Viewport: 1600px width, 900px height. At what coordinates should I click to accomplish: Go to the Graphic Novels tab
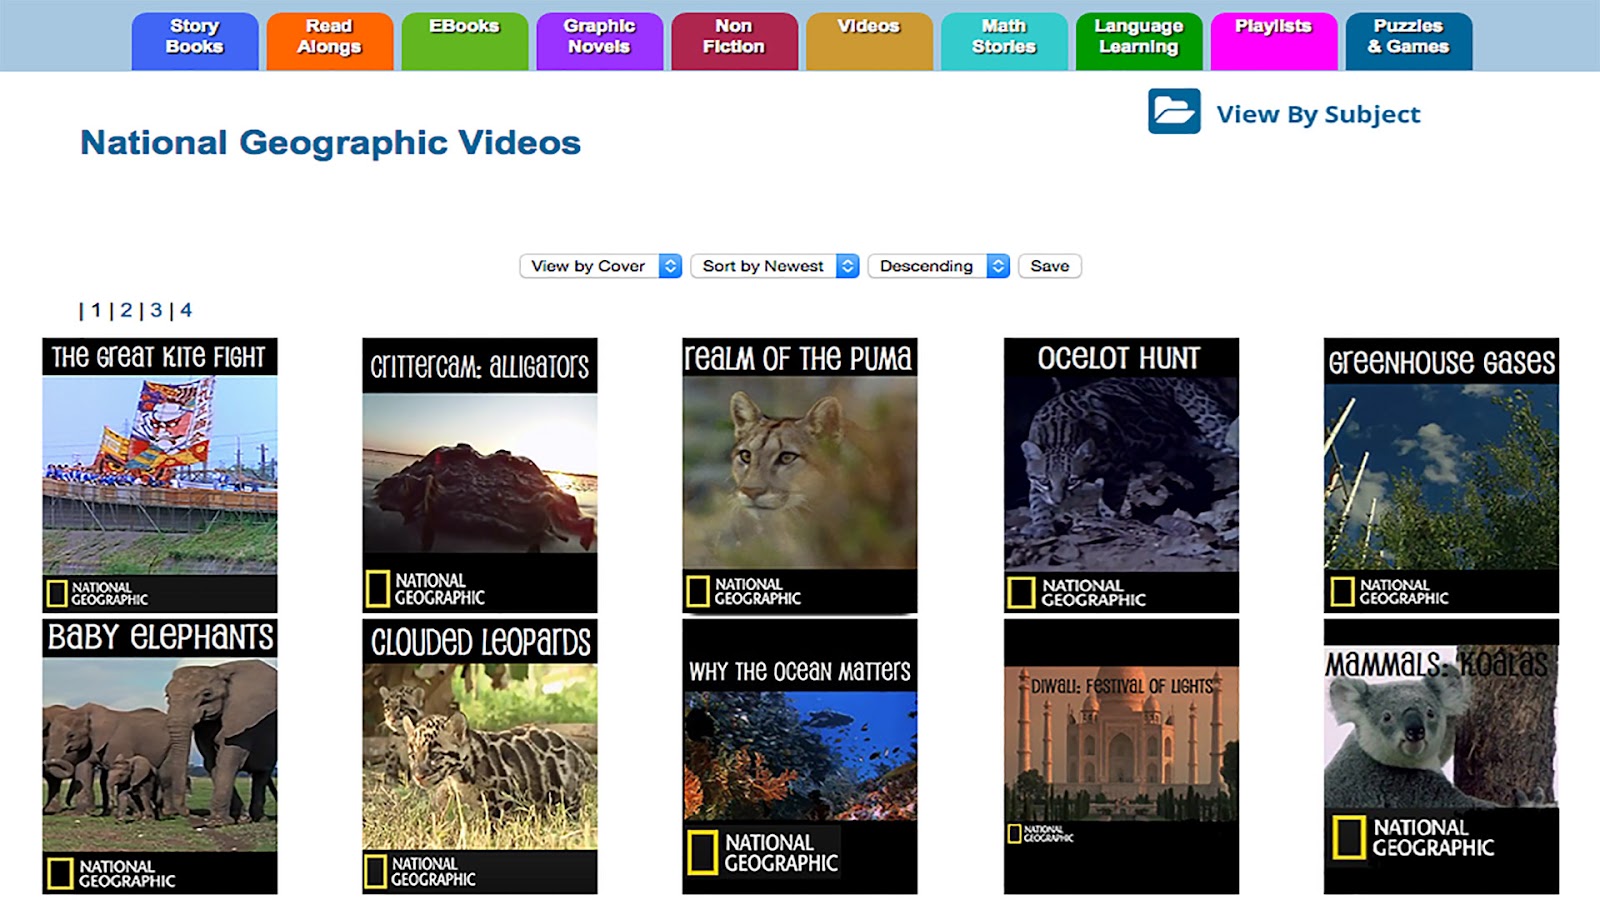point(599,41)
